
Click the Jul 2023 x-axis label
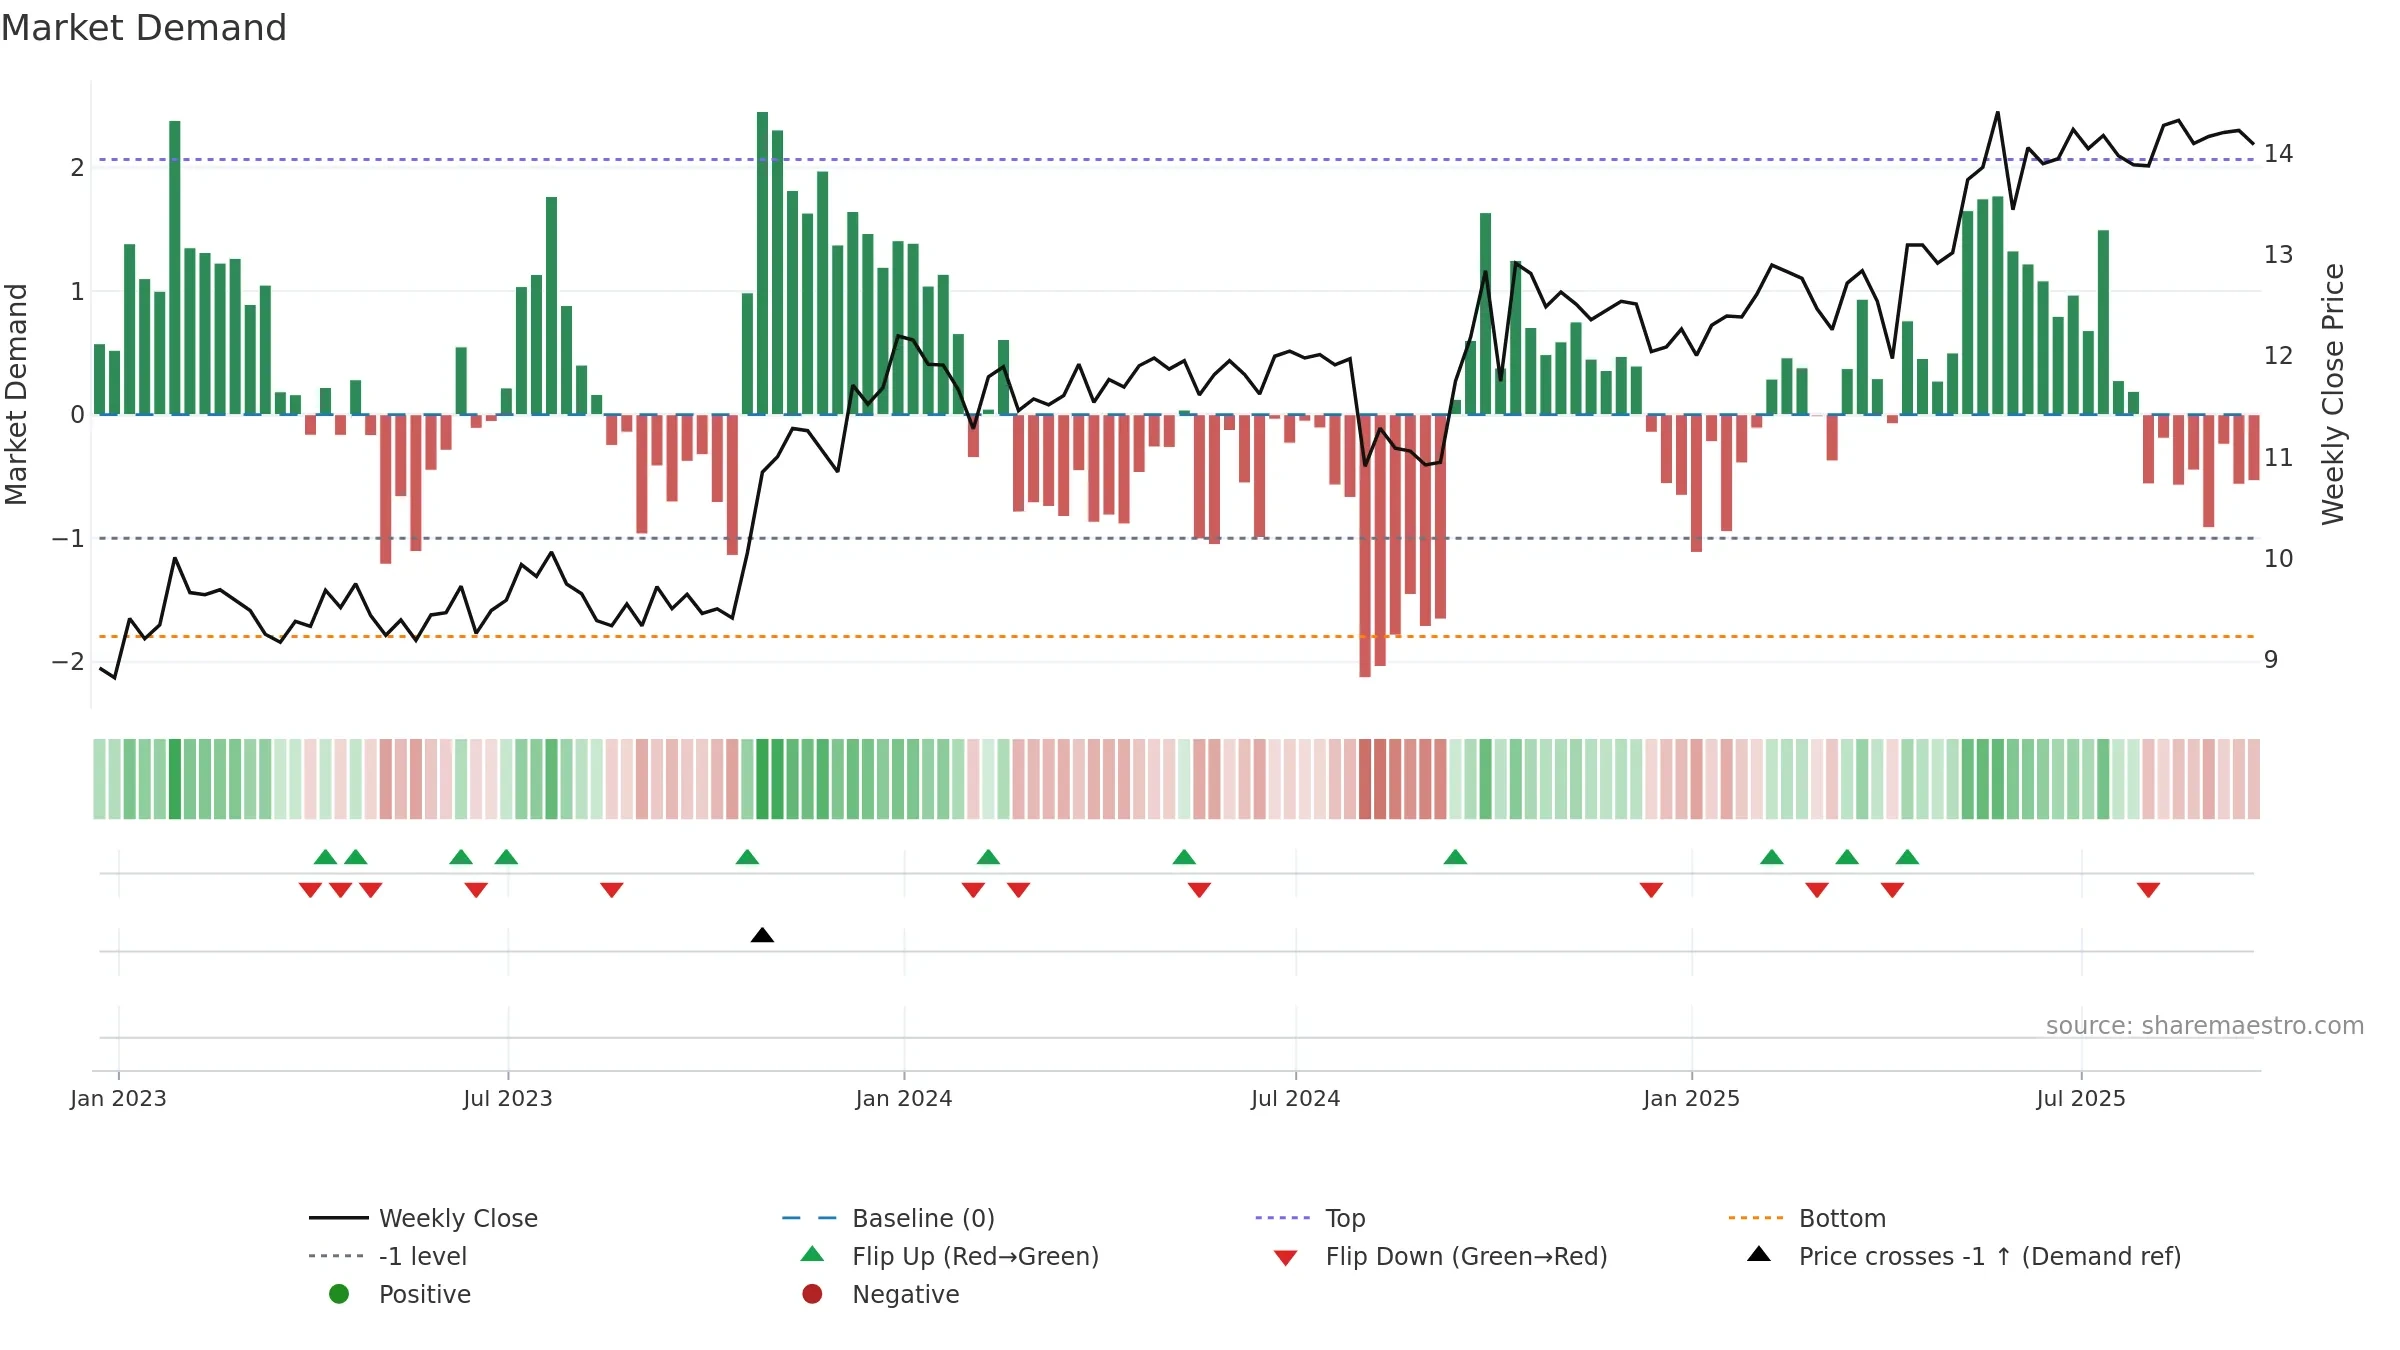[508, 1098]
